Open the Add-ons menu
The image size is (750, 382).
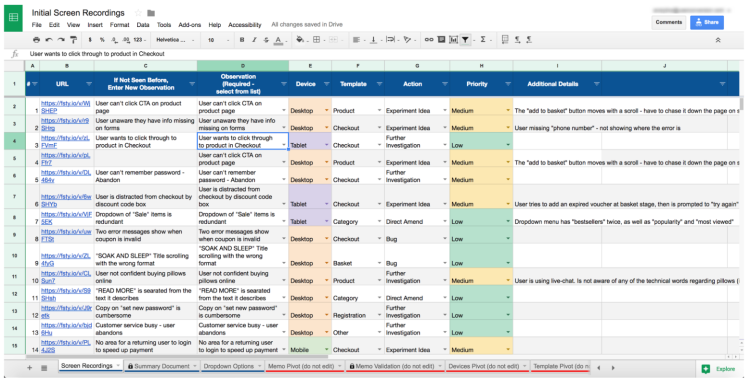coord(189,25)
